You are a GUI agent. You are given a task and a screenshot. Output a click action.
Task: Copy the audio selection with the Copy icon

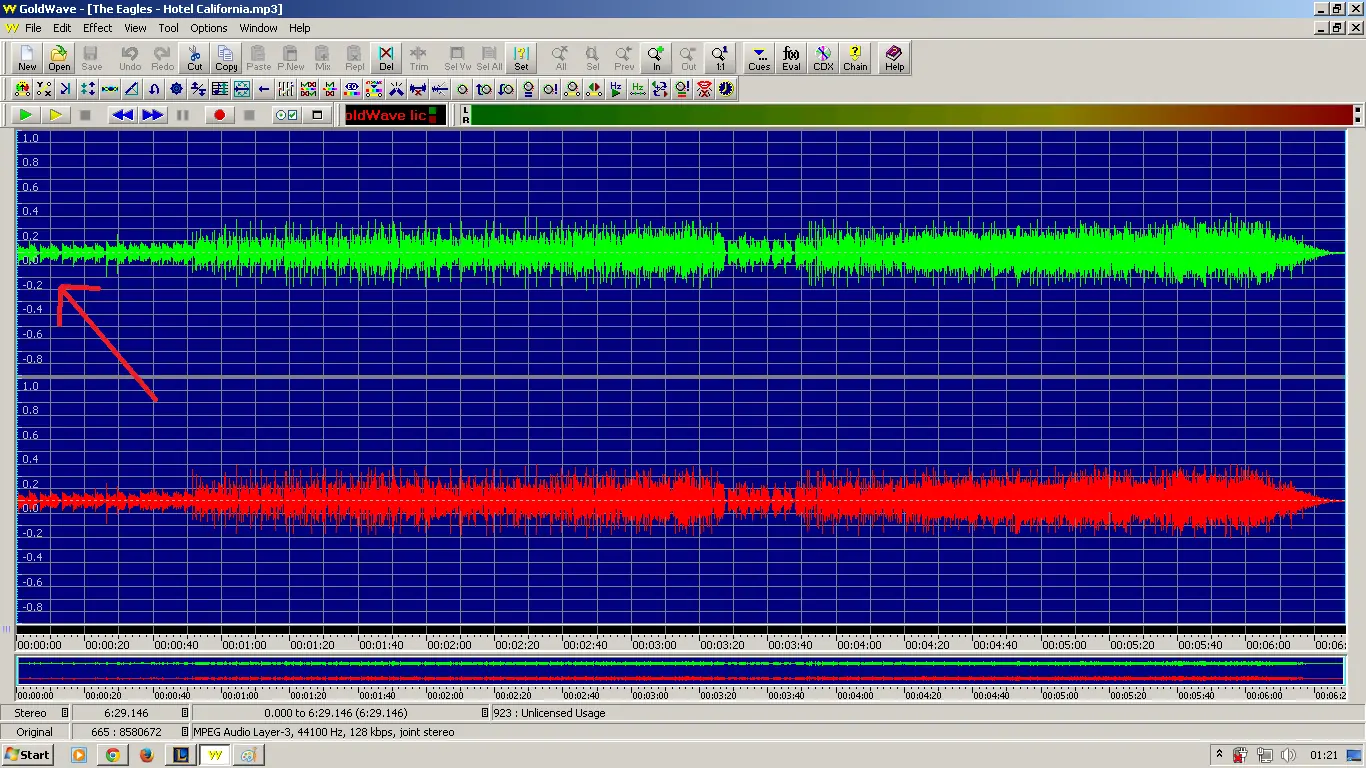coord(226,57)
